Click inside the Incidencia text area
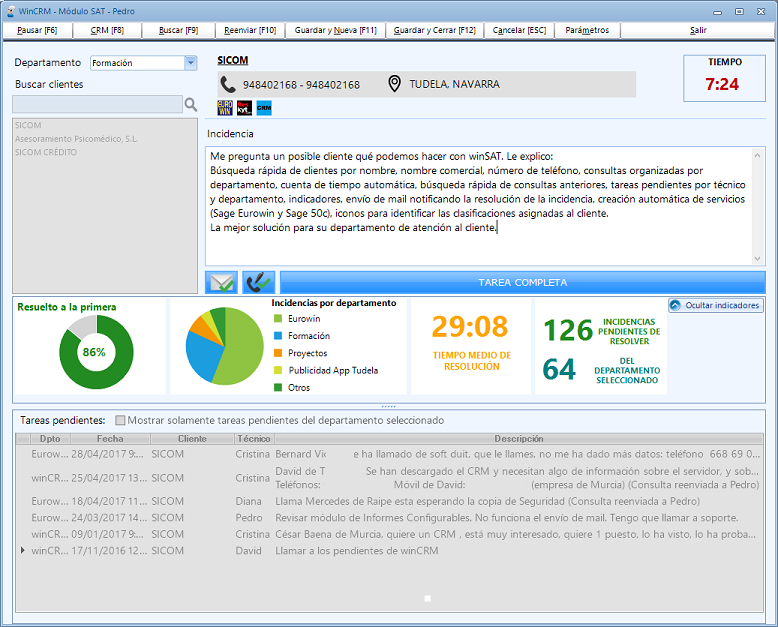Image resolution: width=778 pixels, height=627 pixels. click(479, 206)
